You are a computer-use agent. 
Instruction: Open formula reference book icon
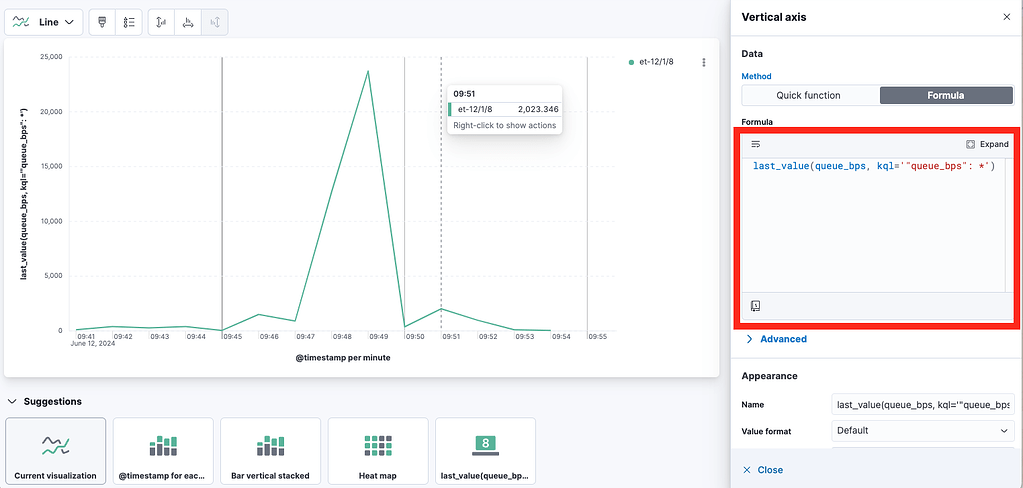[x=756, y=305]
